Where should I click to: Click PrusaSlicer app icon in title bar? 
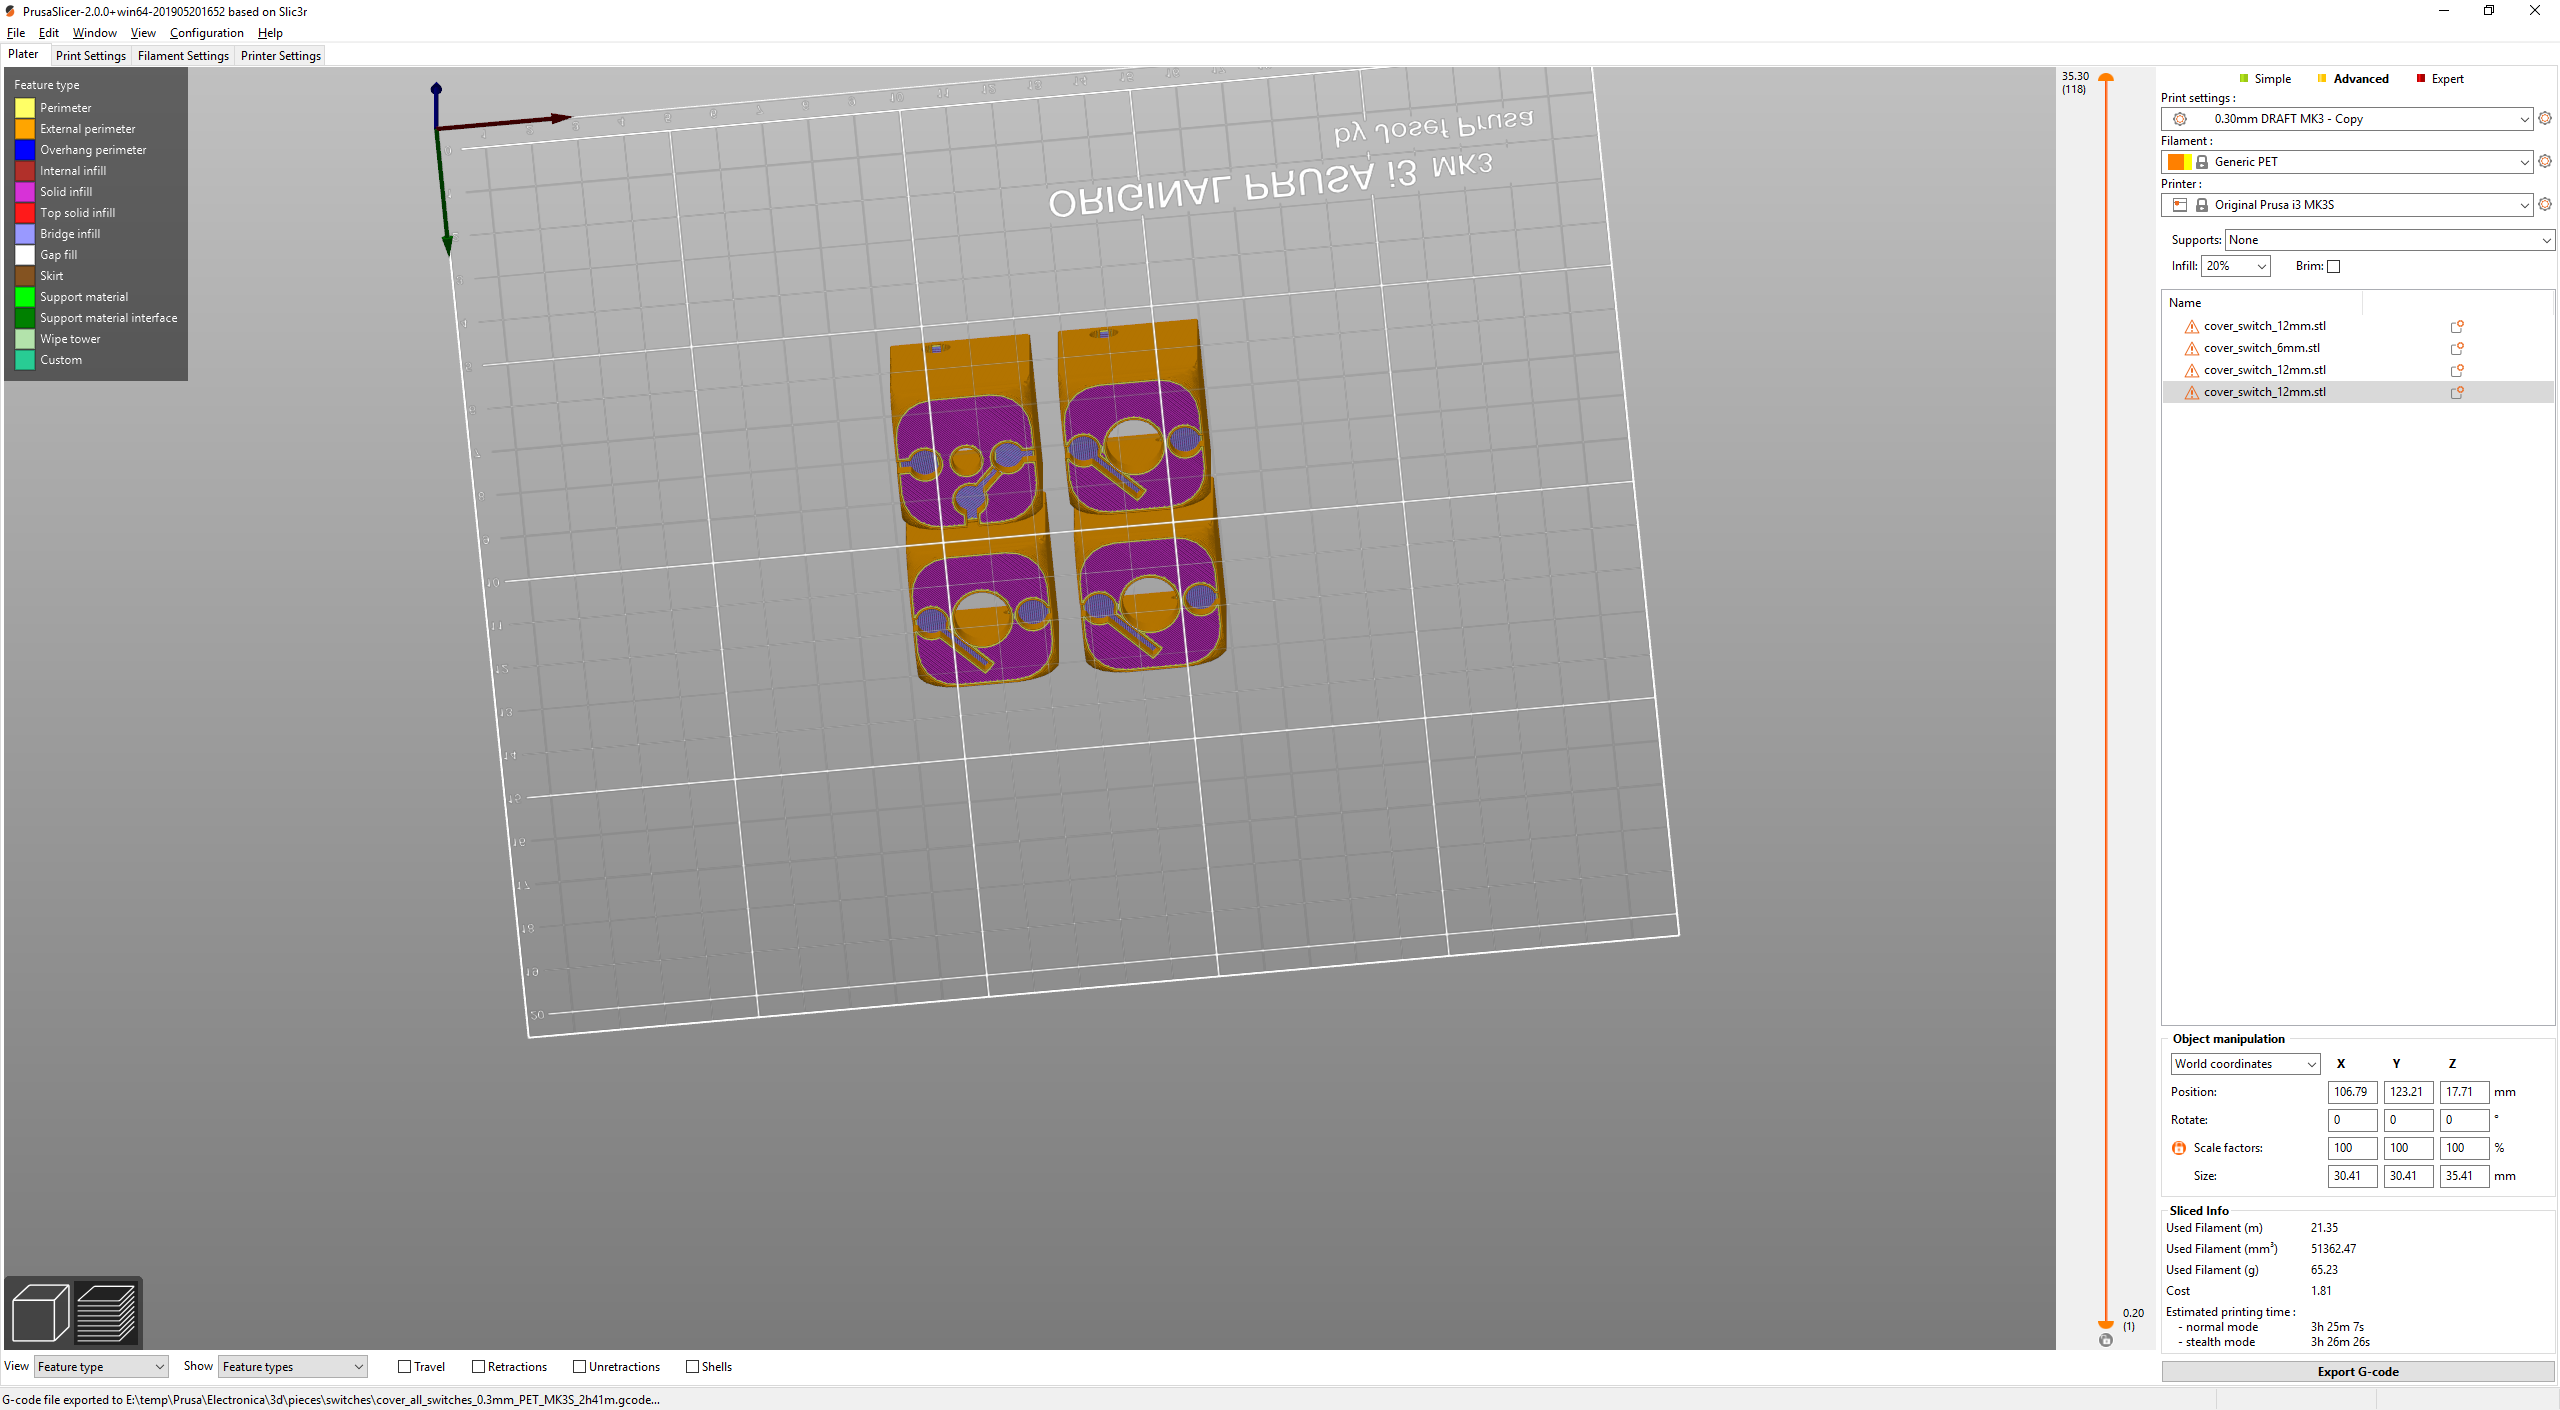coord(10,11)
